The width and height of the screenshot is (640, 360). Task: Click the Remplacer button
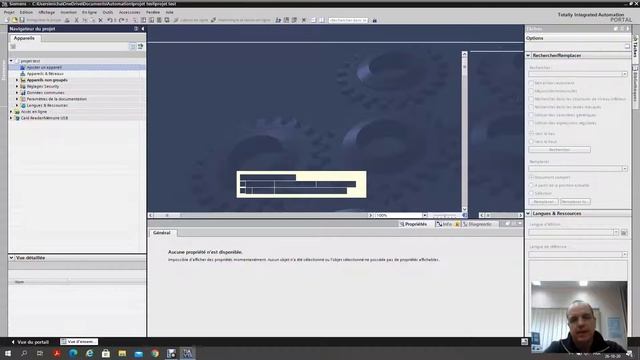[543, 202]
